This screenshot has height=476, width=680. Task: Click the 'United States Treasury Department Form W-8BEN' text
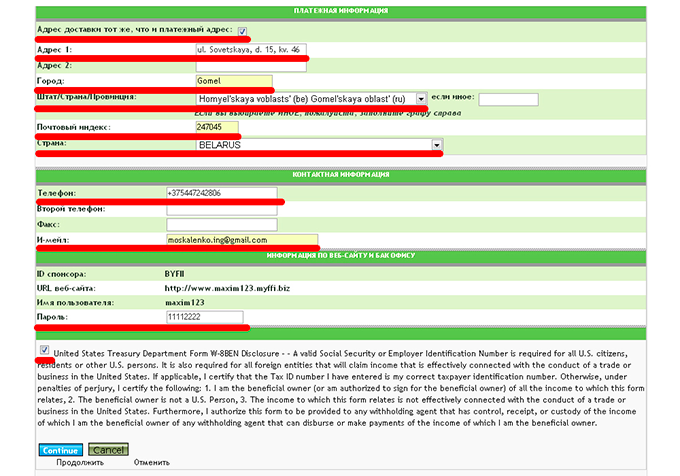click(x=146, y=354)
